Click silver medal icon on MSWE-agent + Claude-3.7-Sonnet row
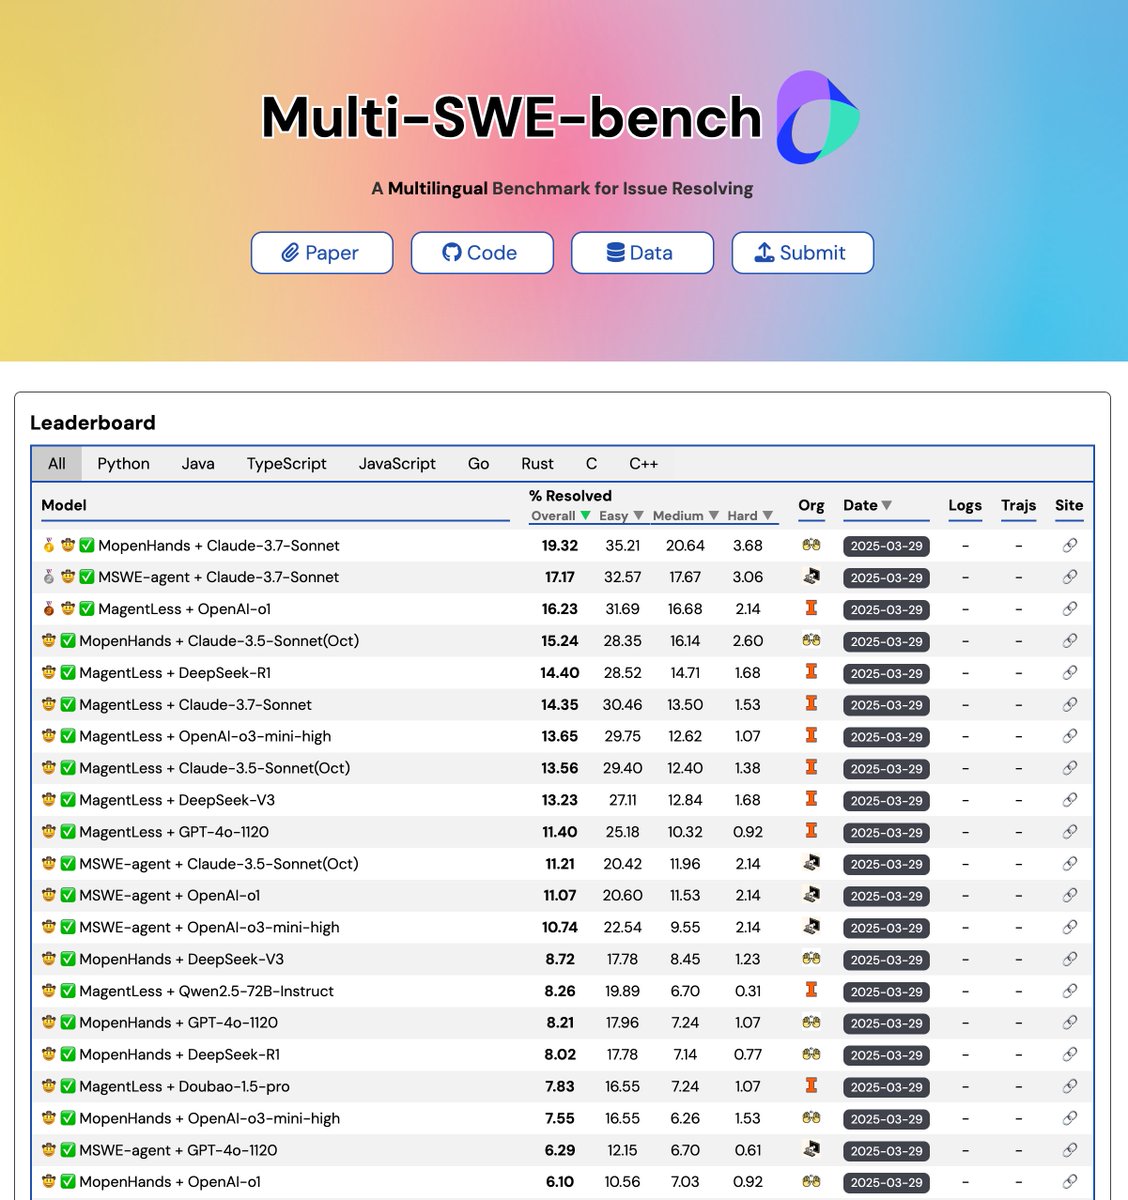Screen dimensions: 1128x1200 pos(49,577)
